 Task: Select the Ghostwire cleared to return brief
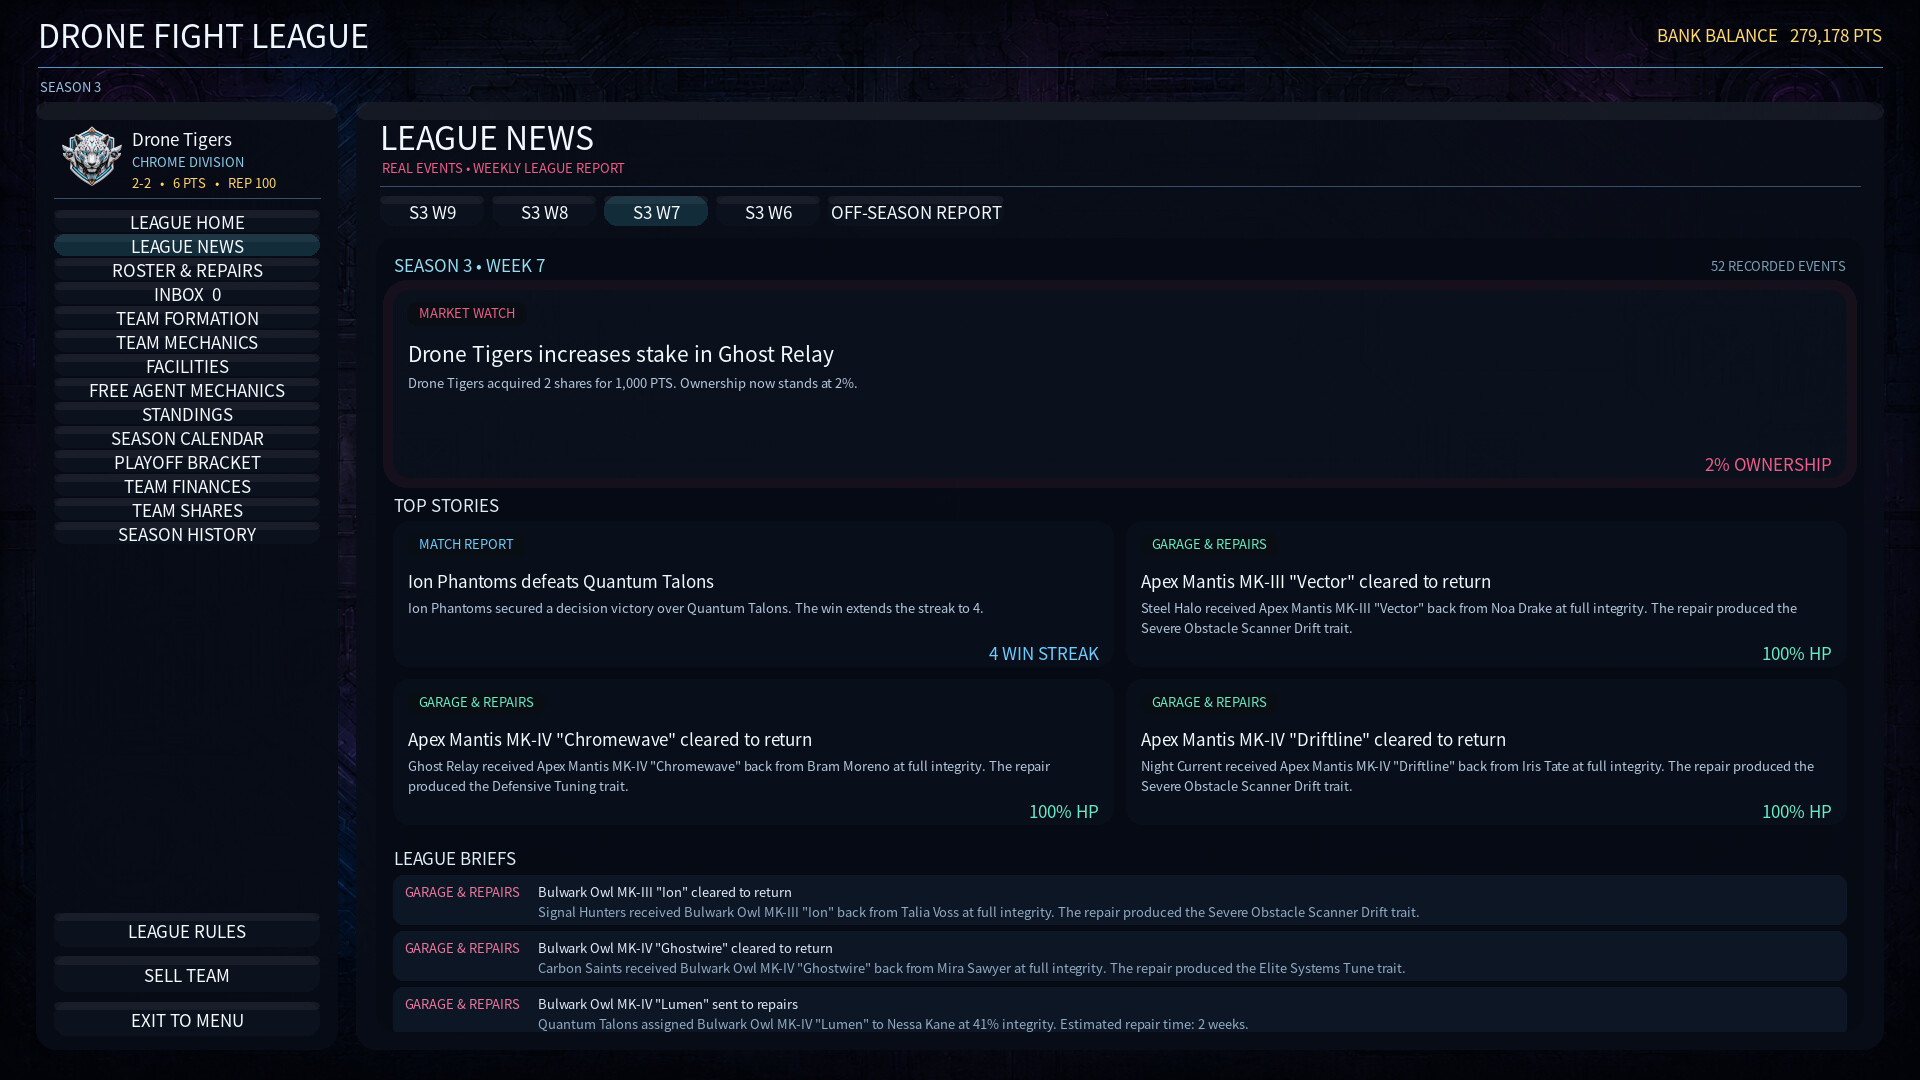(1120, 957)
